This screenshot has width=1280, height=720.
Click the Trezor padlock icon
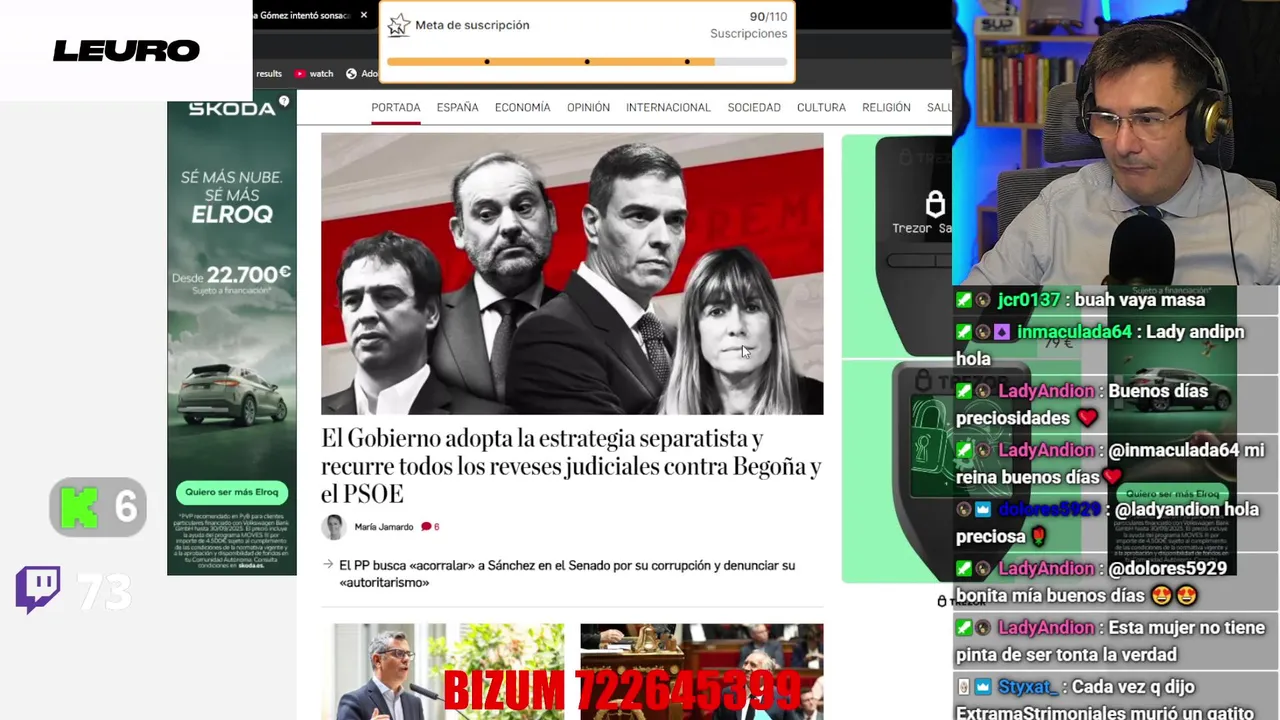click(935, 204)
